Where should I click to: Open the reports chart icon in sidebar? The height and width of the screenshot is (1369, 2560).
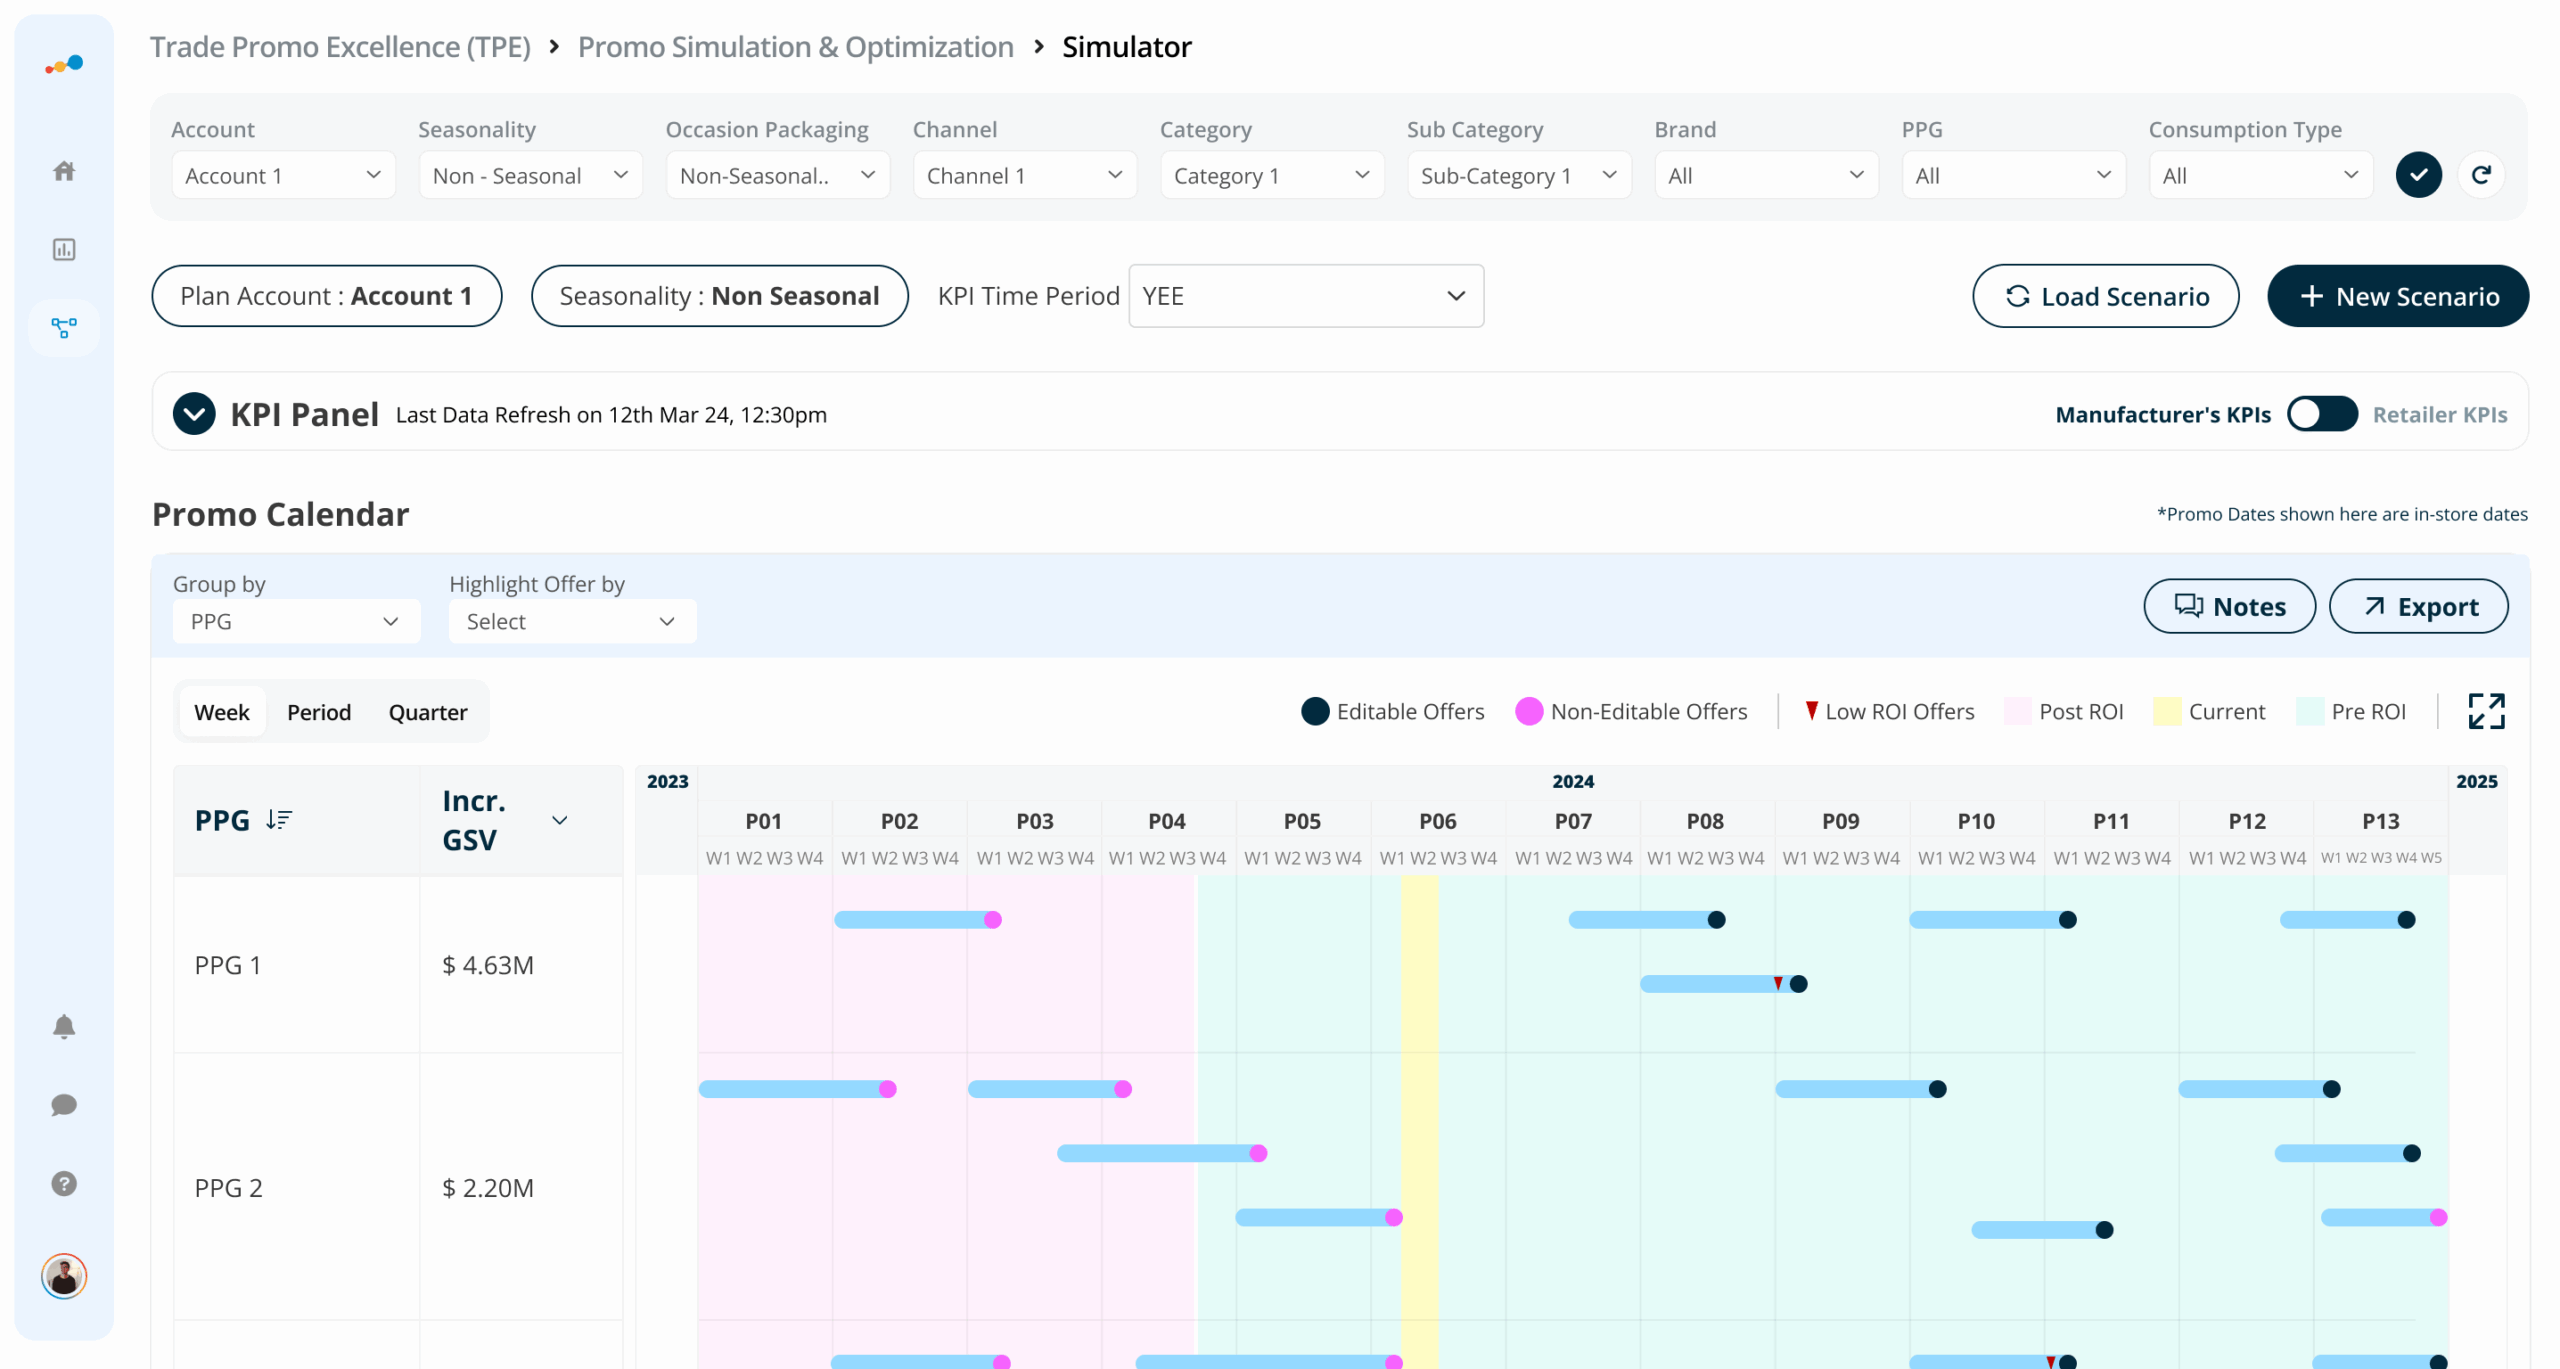[64, 249]
